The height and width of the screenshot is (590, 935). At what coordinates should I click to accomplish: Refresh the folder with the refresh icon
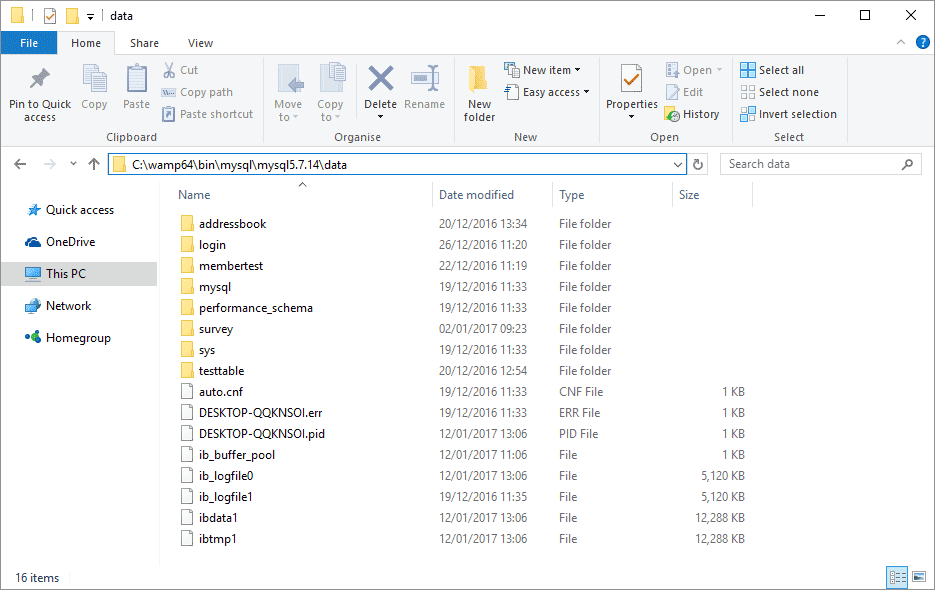click(697, 163)
